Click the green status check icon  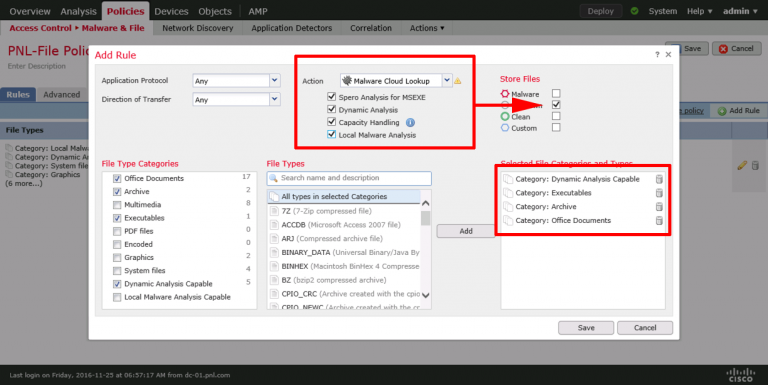[634, 11]
